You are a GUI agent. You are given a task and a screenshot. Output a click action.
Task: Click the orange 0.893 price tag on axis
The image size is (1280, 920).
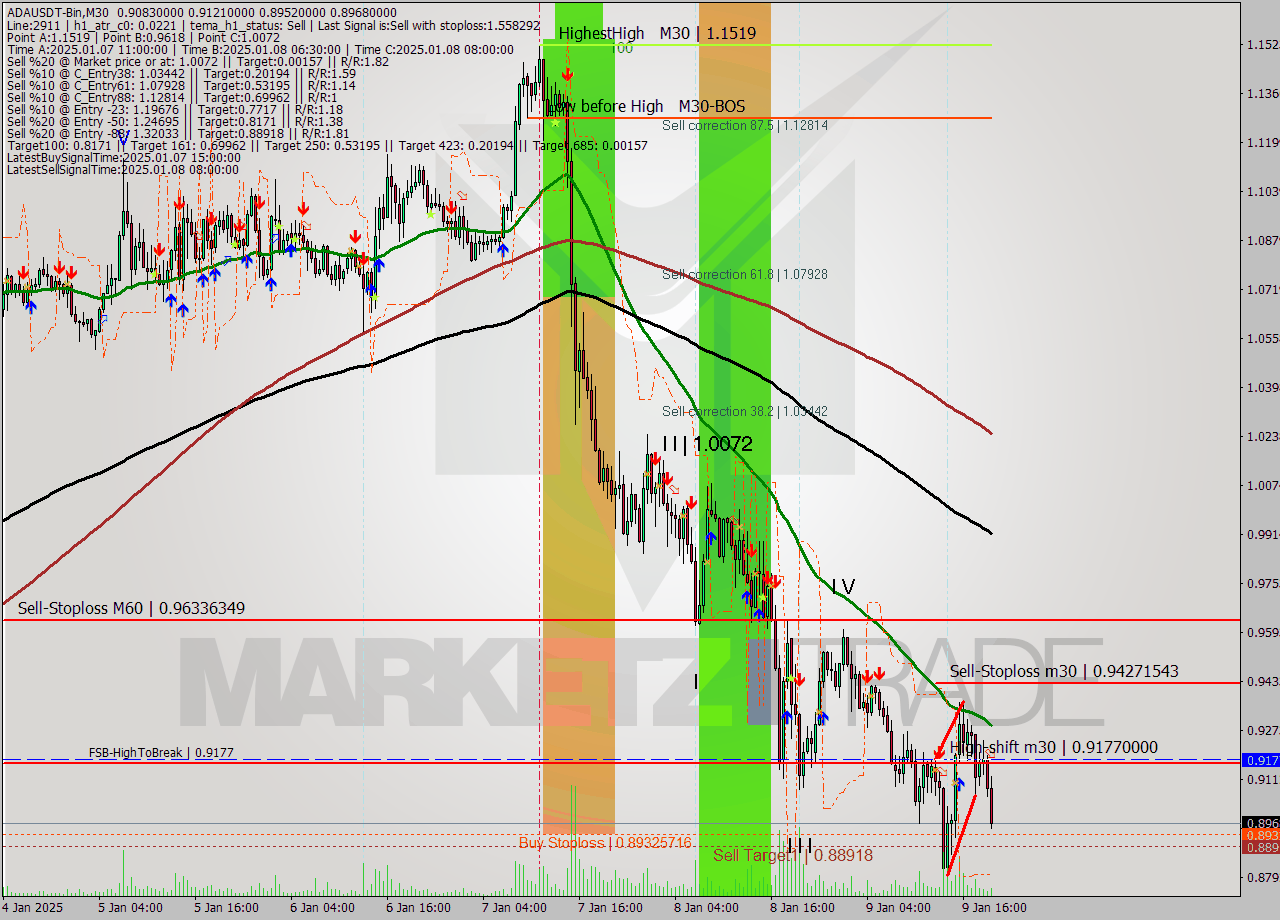tap(1260, 835)
